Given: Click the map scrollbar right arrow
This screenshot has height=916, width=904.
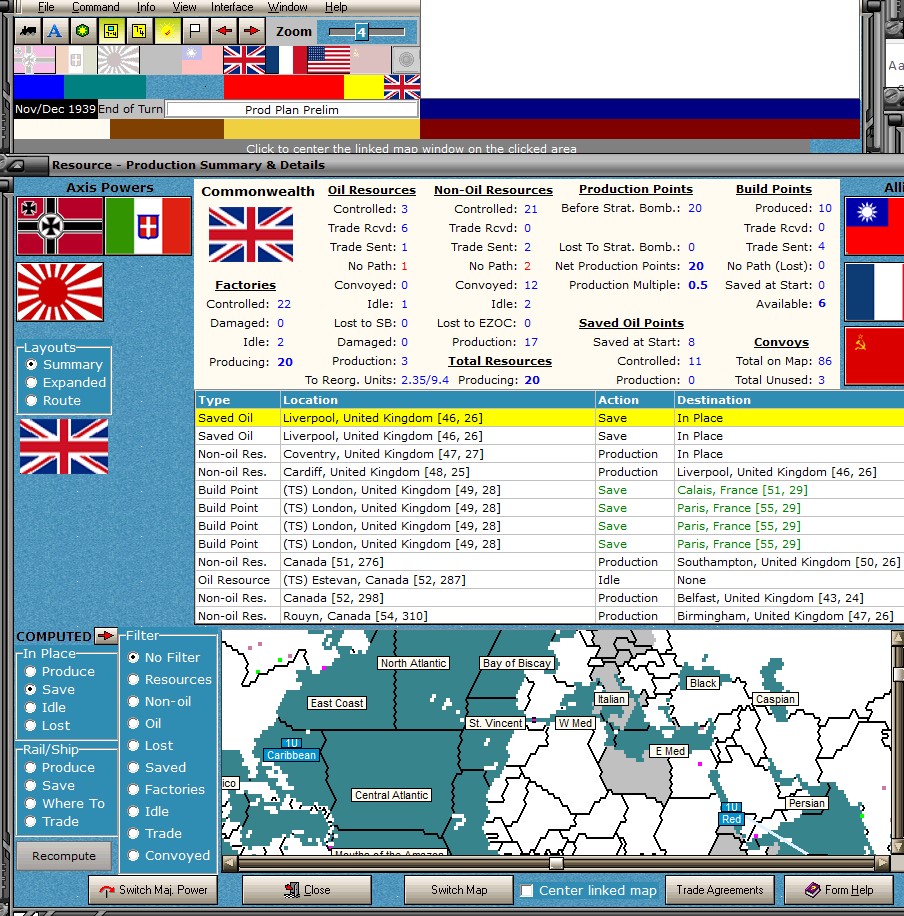Looking at the screenshot, I should [882, 863].
